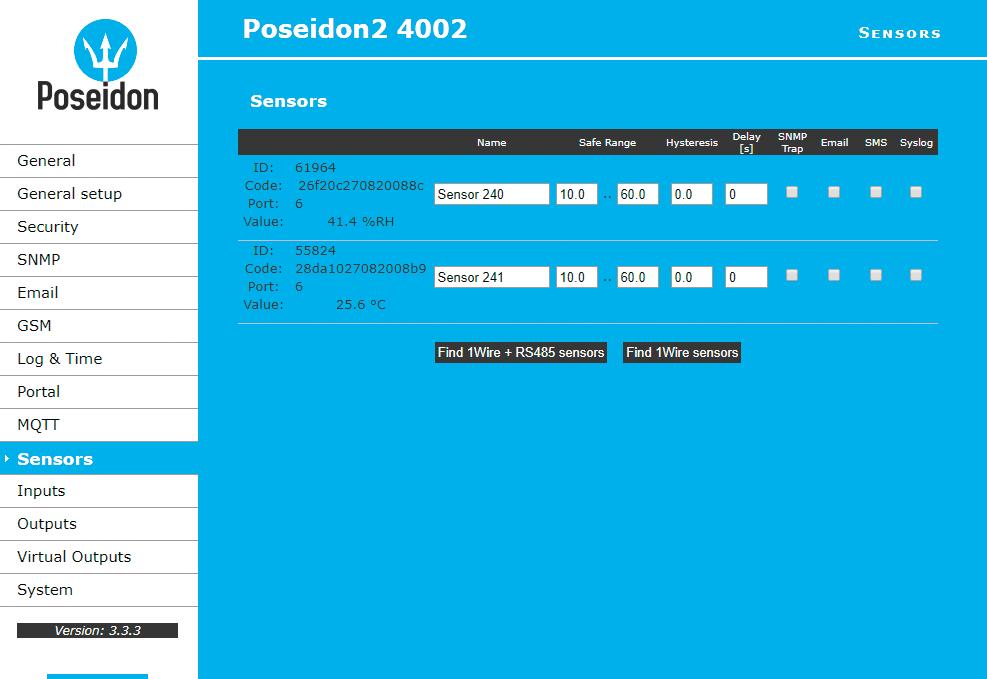Click sensor code 26f20c270820088c
This screenshot has height=679, width=987.
click(x=361, y=186)
